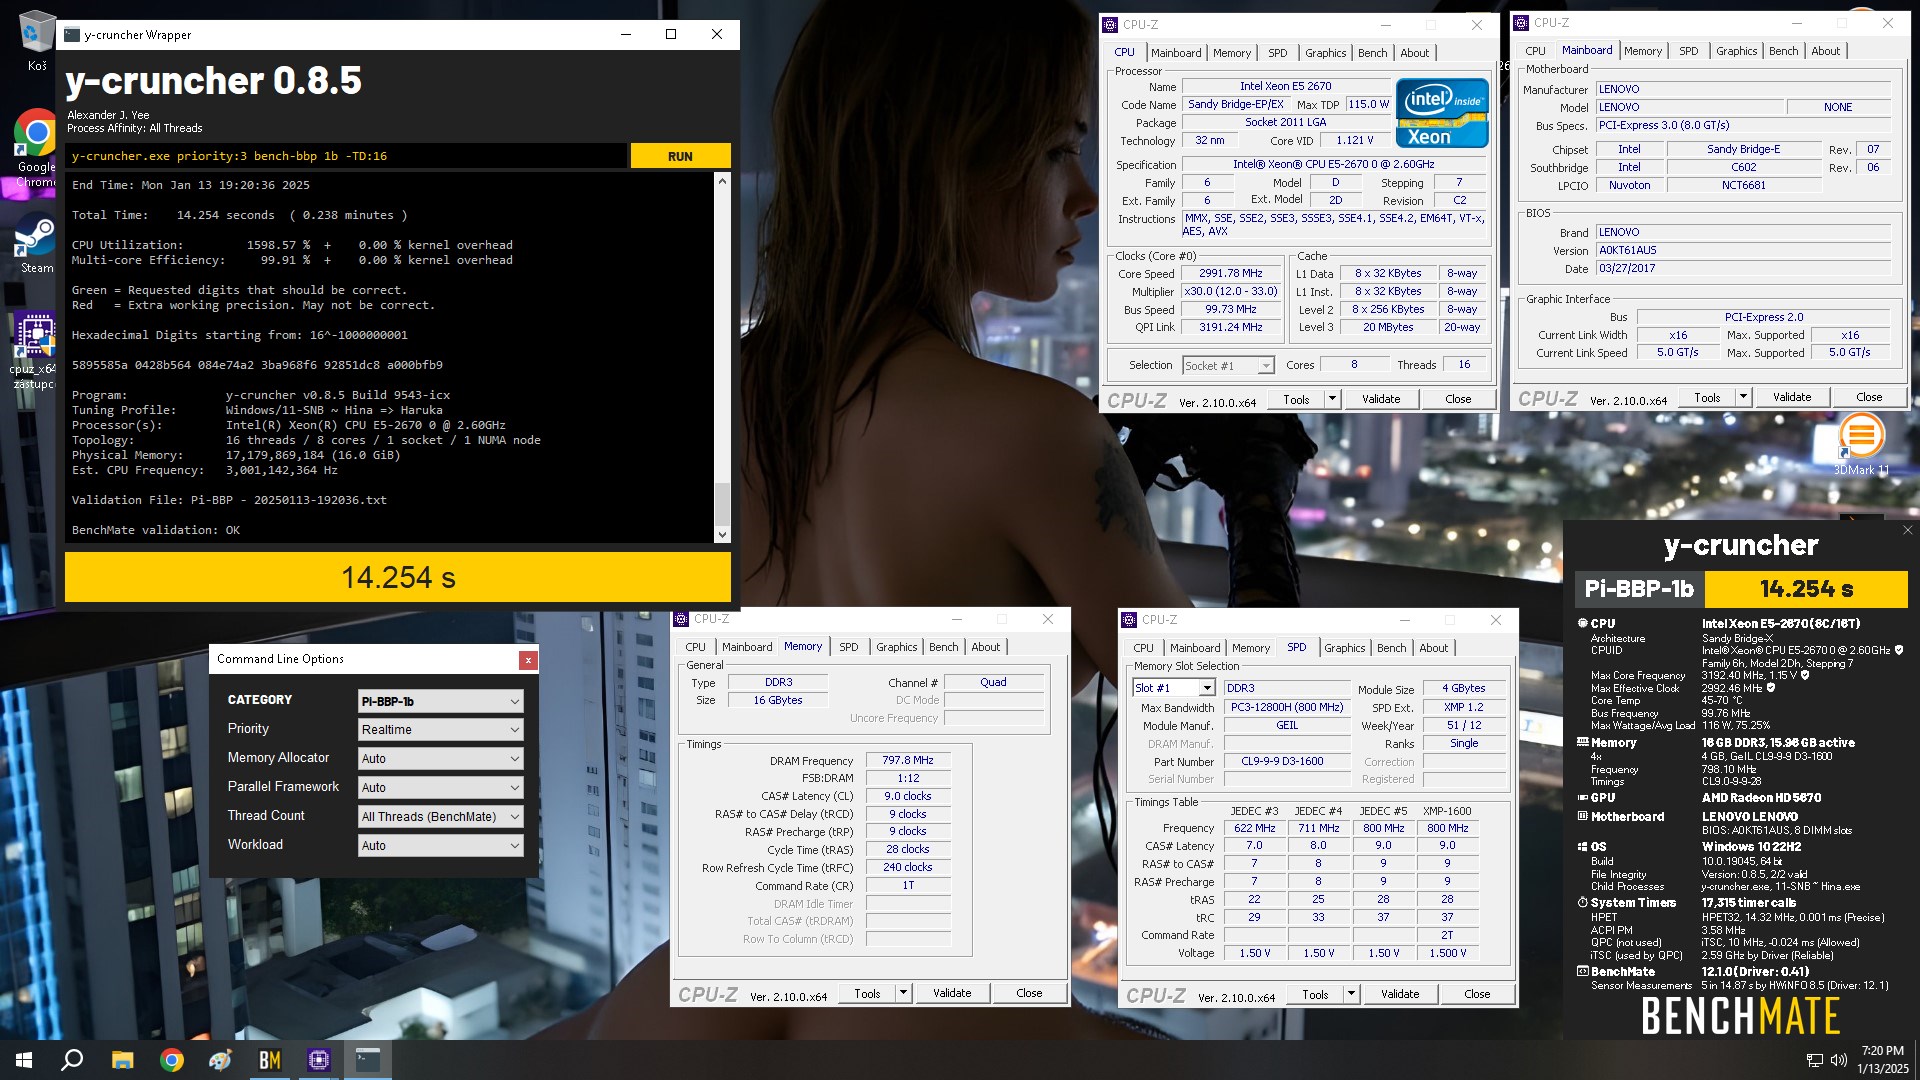The width and height of the screenshot is (1920, 1080).
Task: Click Validate in CPU-Z CPU window
Action: pyautogui.click(x=1381, y=399)
